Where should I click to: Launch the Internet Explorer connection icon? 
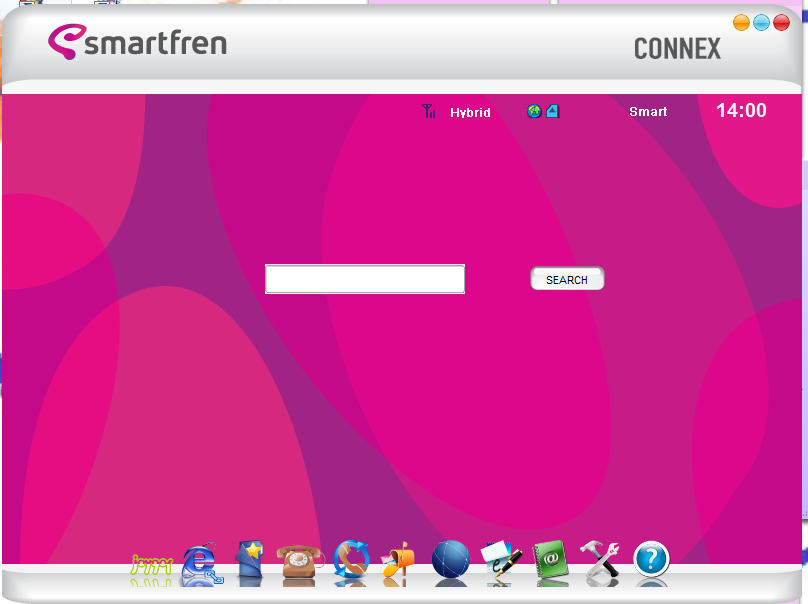[x=203, y=563]
